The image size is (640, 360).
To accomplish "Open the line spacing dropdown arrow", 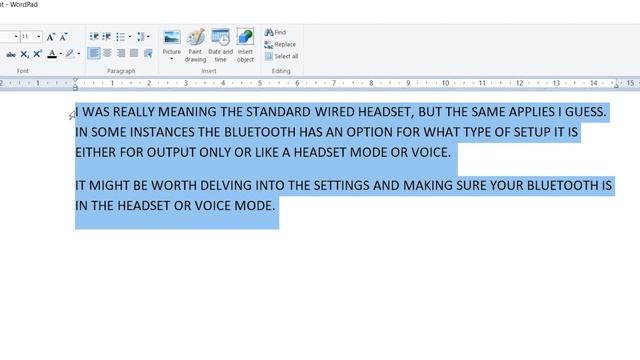I will tap(148, 37).
